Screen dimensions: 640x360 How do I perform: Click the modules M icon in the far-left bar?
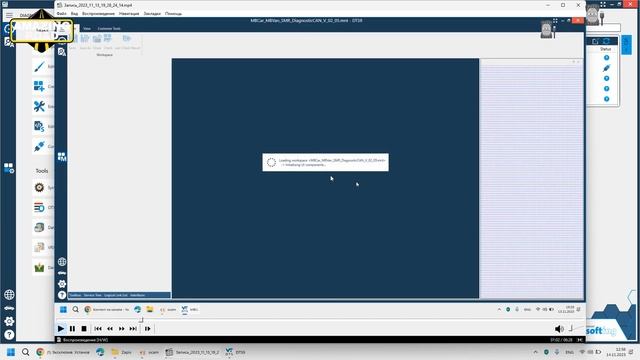pos(9,168)
